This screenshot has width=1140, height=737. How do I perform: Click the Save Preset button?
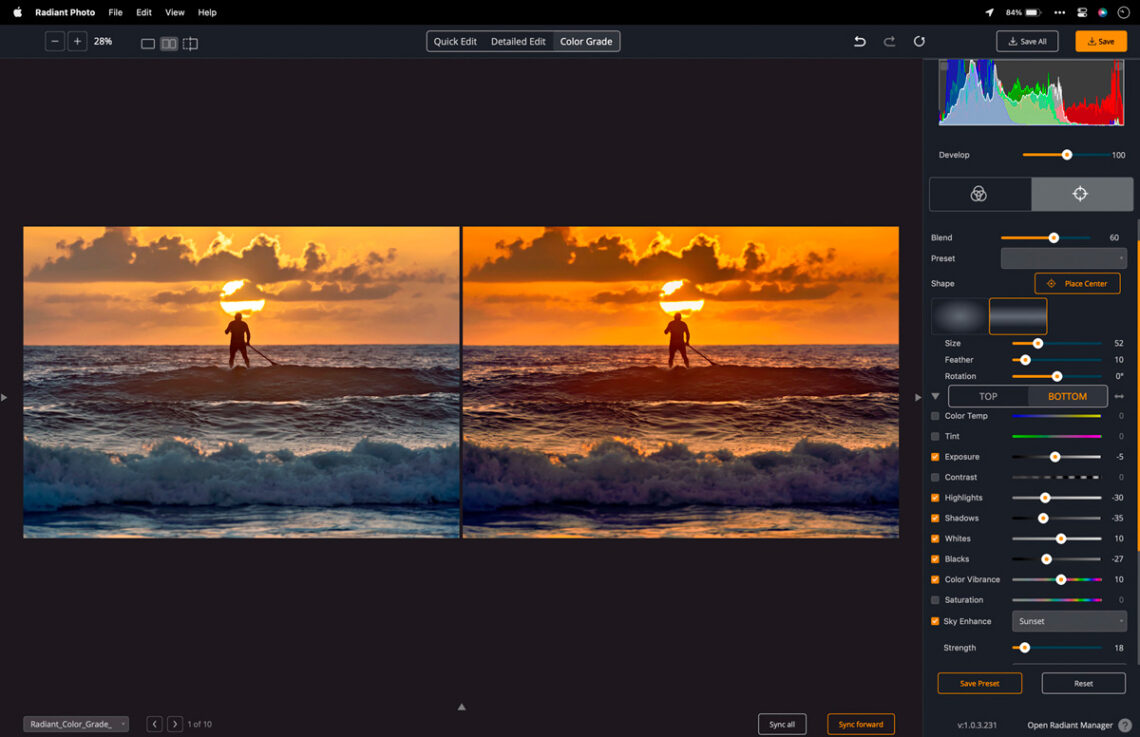point(979,684)
